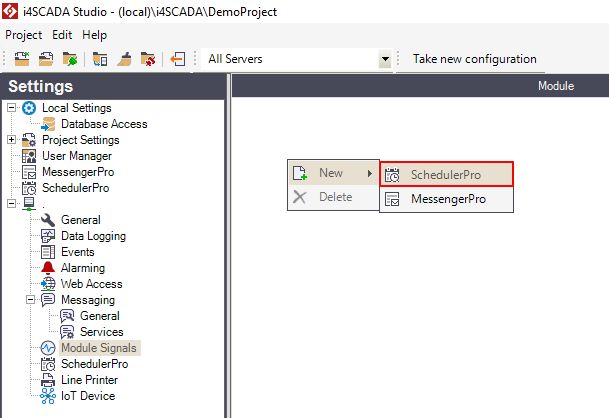Click the folder with red plug icon
The width and height of the screenshot is (609, 418).
(x=148, y=59)
